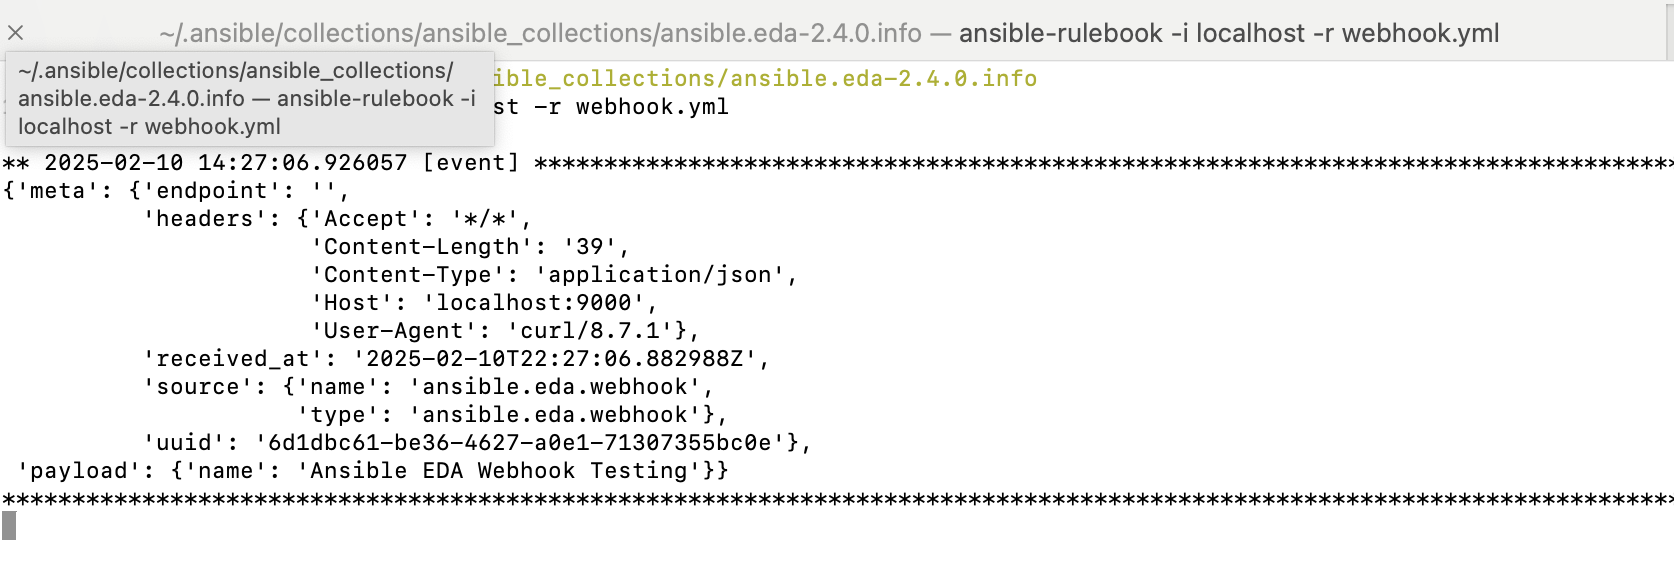
Task: Click the event timestamp 2025-02-10 14:27:06.926057
Action: click(x=225, y=162)
